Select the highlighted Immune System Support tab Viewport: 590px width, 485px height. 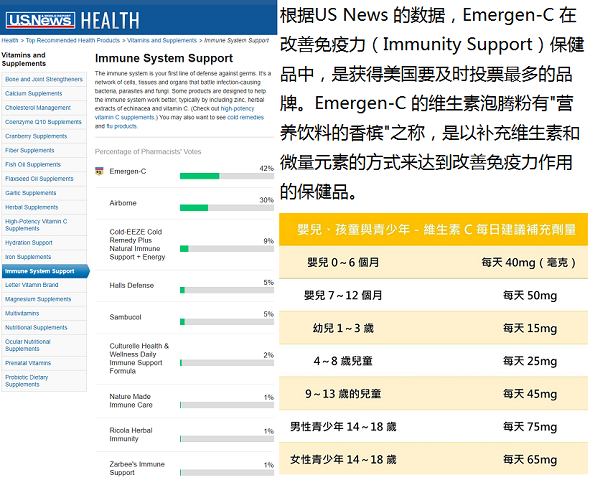point(46,271)
